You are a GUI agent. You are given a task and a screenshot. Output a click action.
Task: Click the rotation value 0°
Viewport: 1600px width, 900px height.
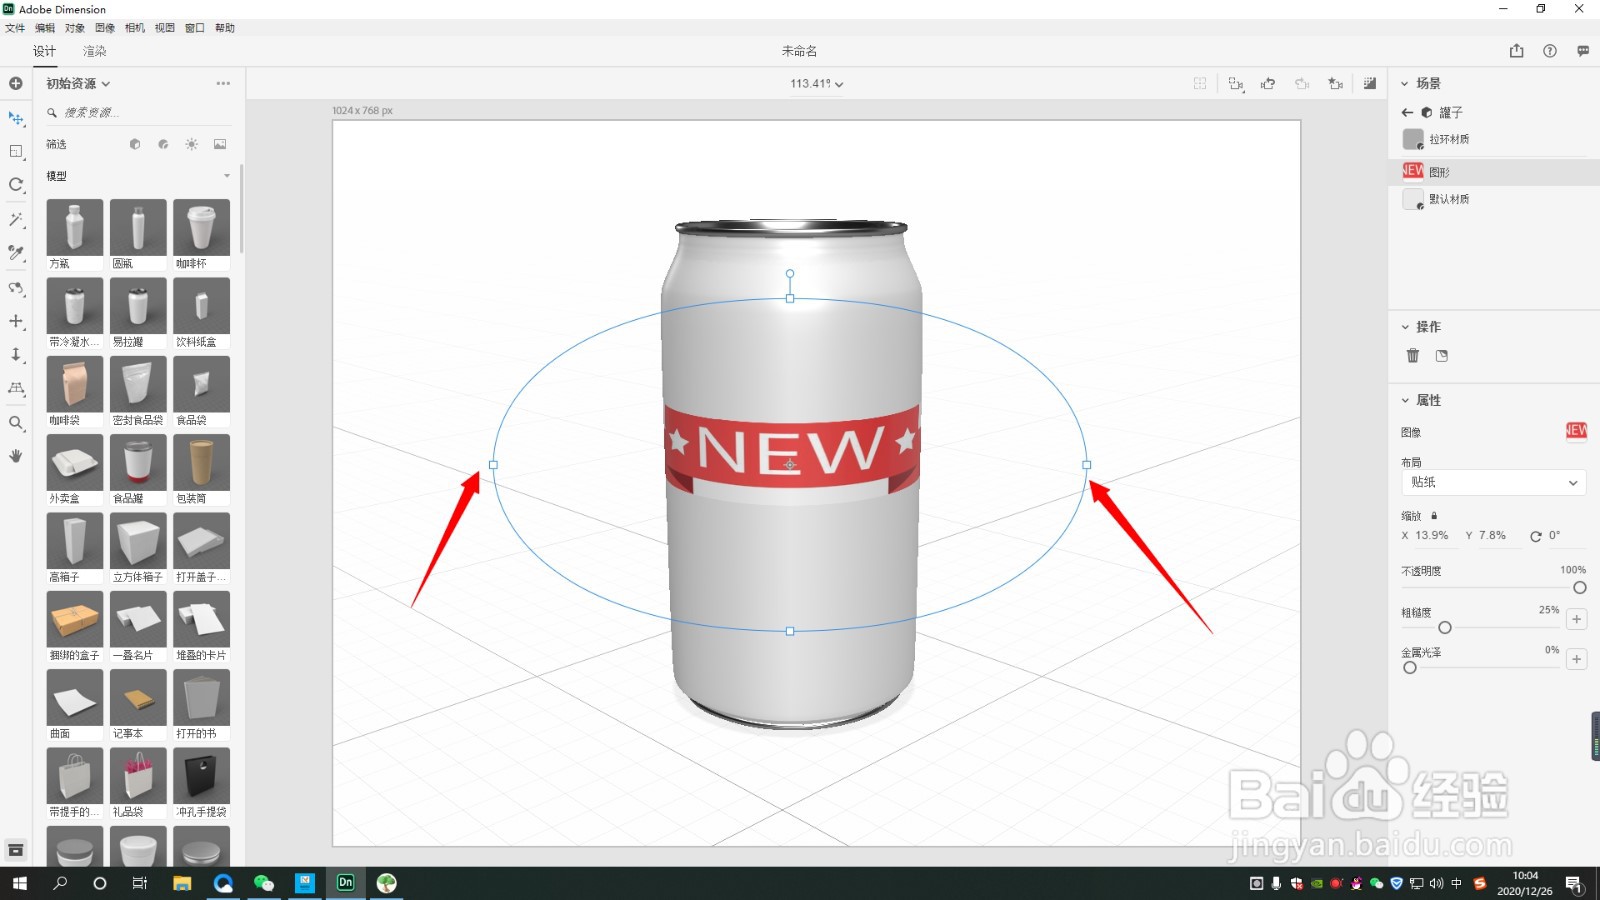pyautogui.click(x=1554, y=536)
